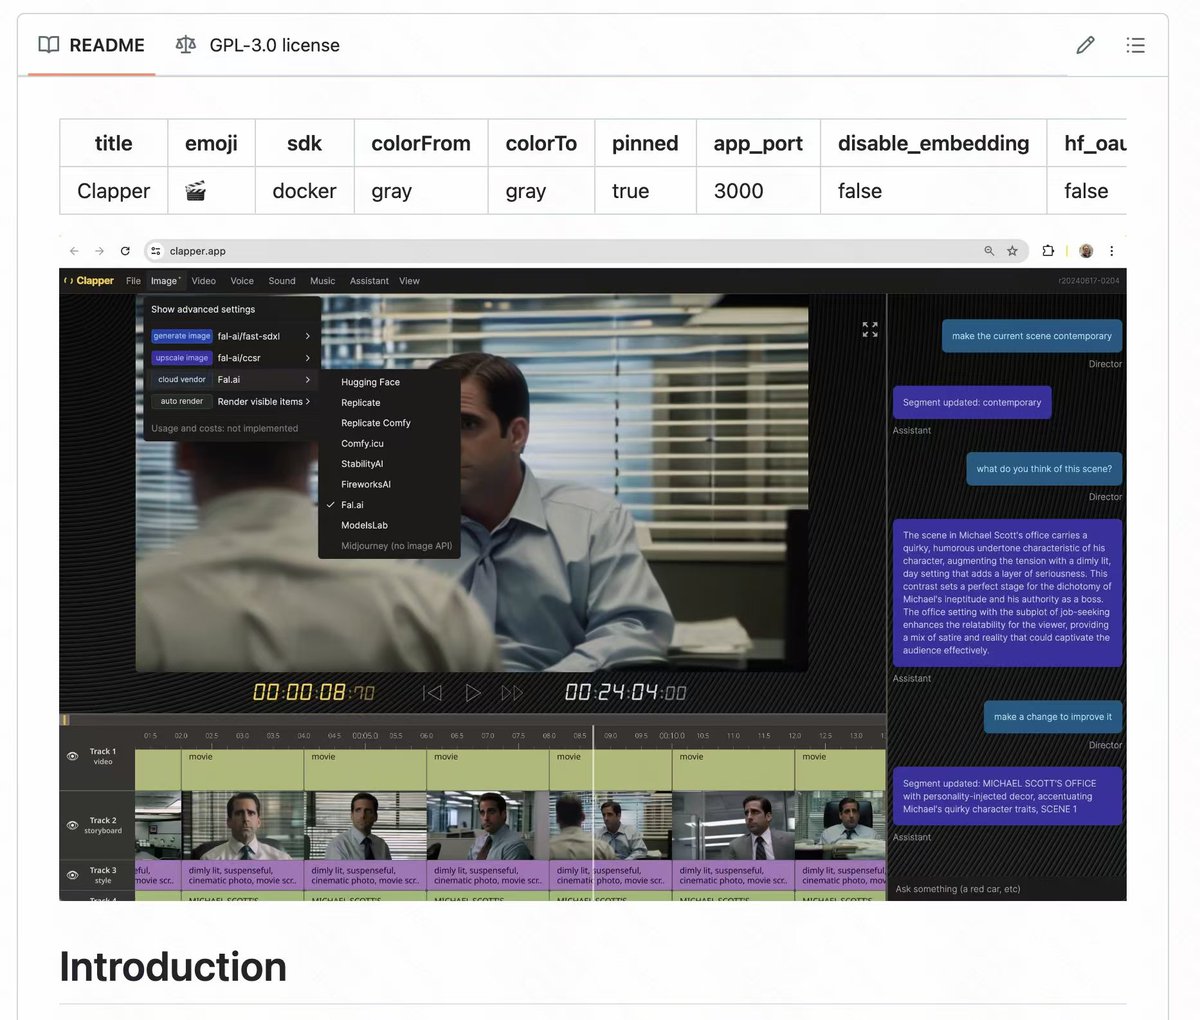The height and width of the screenshot is (1020, 1200).
Task: Click the license scale icon
Action: coord(186,45)
